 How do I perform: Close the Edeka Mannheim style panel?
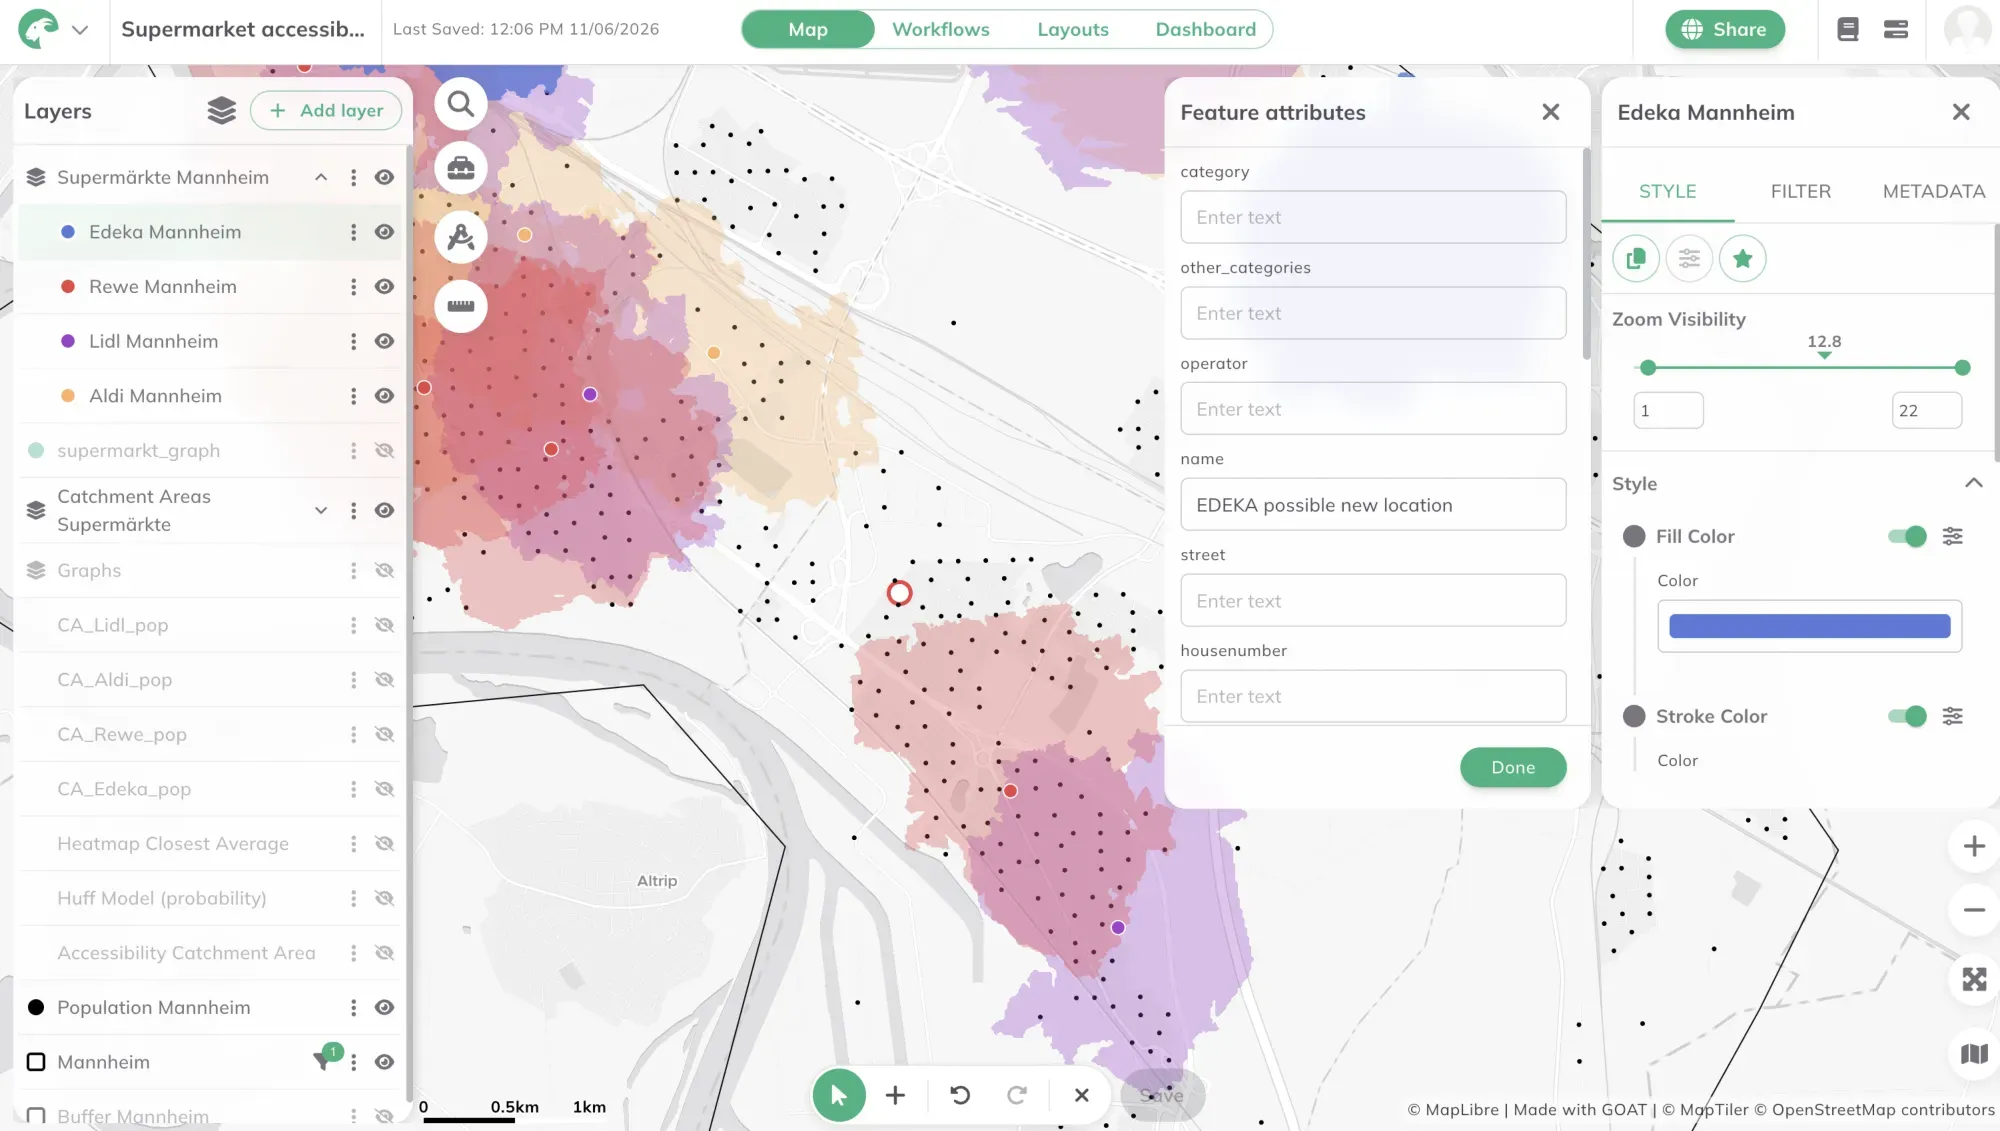coord(1961,113)
